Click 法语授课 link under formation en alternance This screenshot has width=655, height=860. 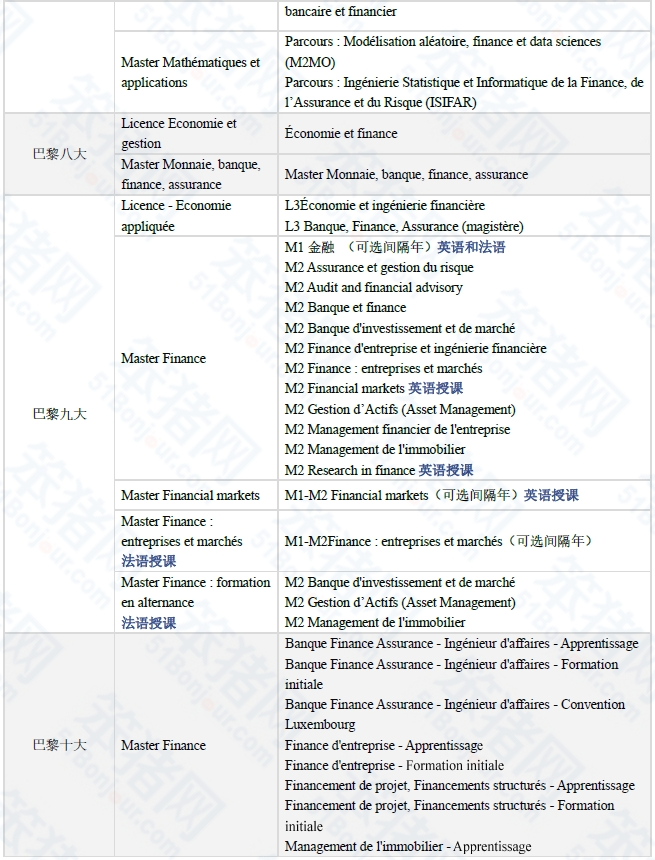click(x=149, y=623)
